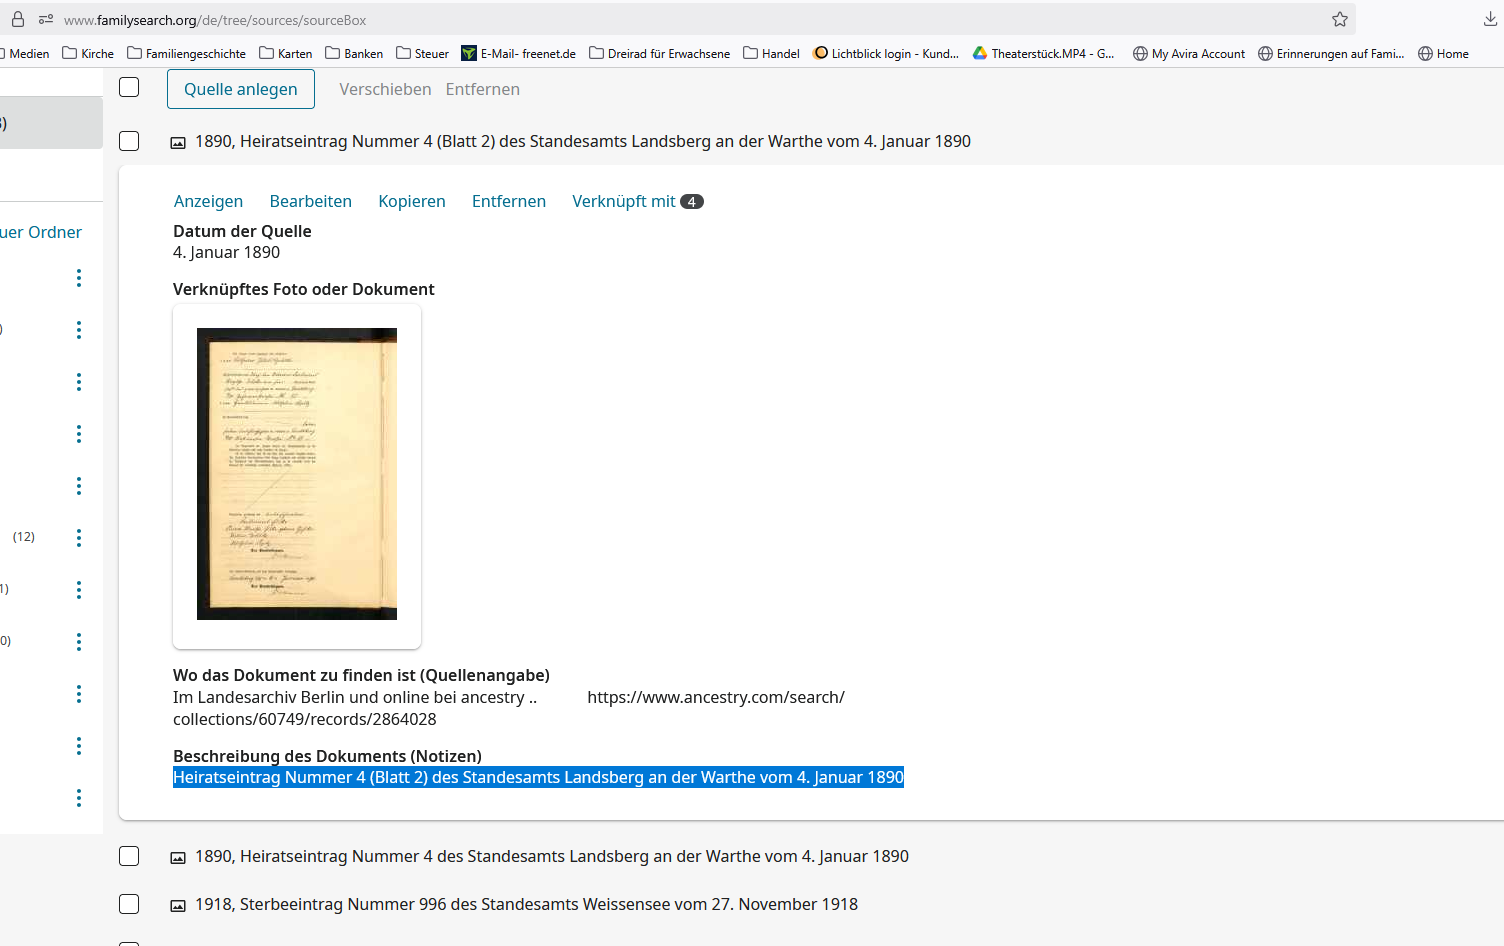Screen dimensions: 1504x946
Task: Click Verschieben in the toolbar
Action: pyautogui.click(x=385, y=89)
